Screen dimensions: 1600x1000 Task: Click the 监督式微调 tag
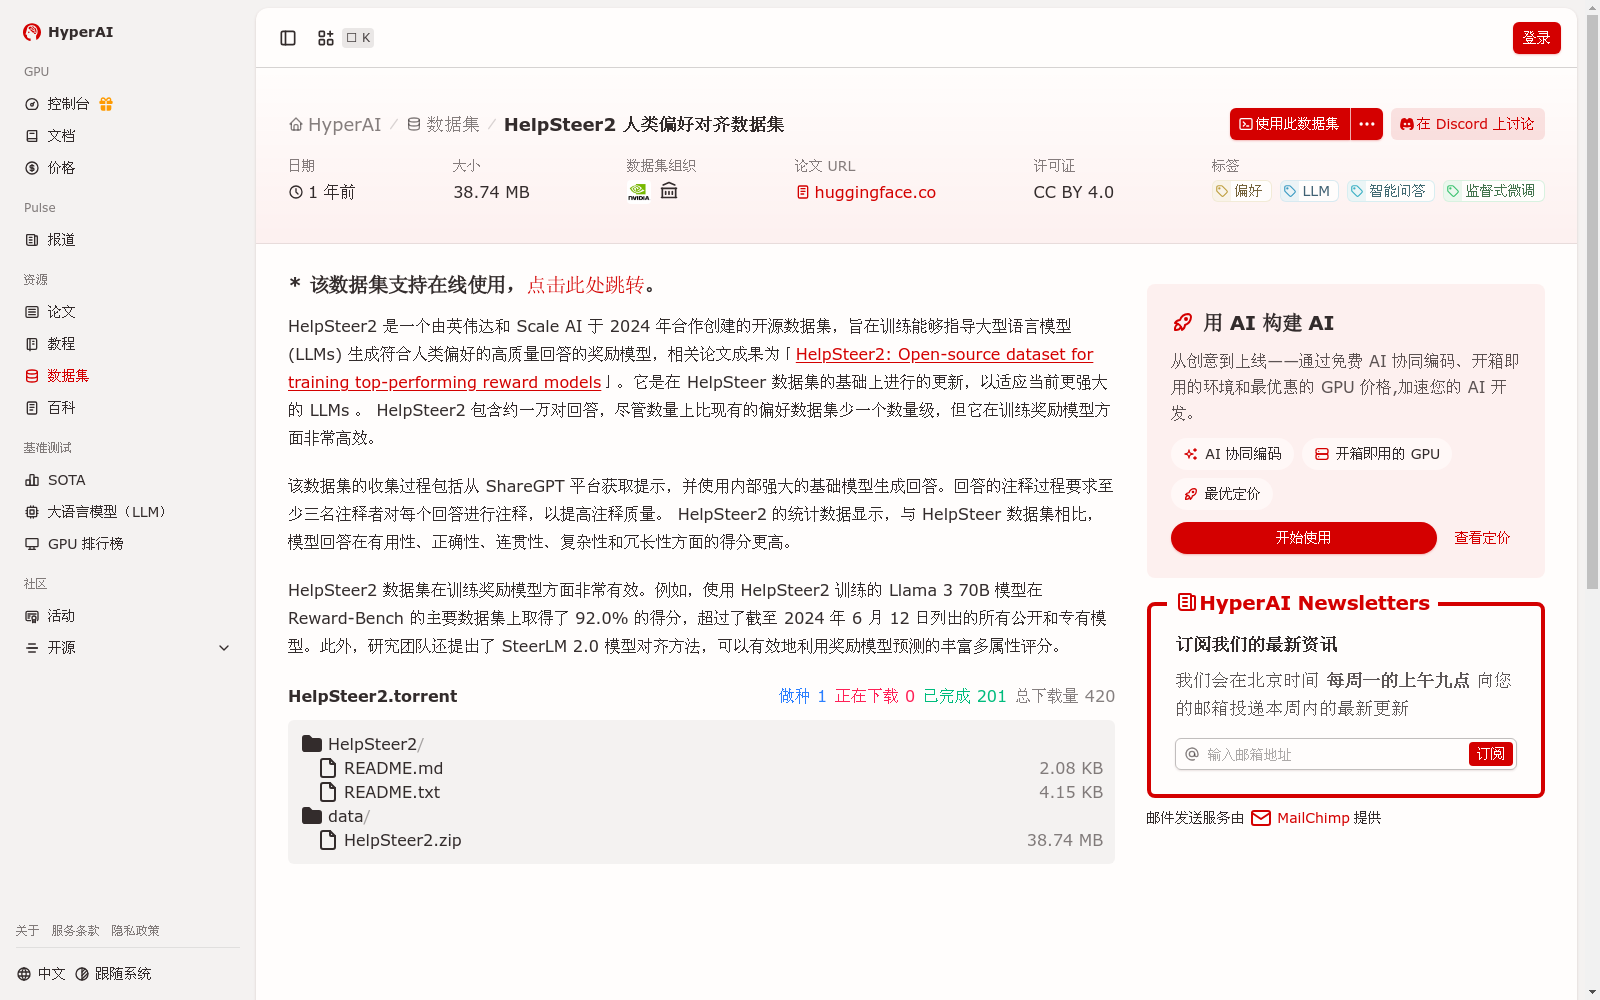pos(1493,191)
